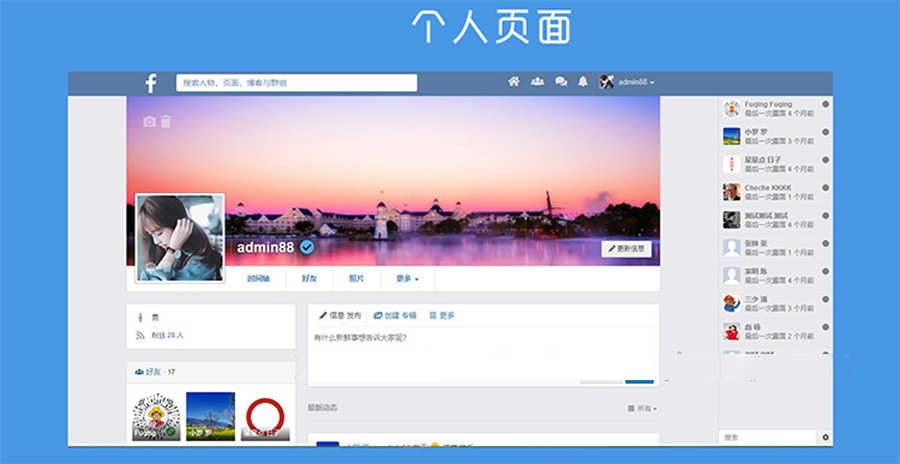
Task: Open the 所有 feed filter dropdown
Action: pyautogui.click(x=642, y=408)
